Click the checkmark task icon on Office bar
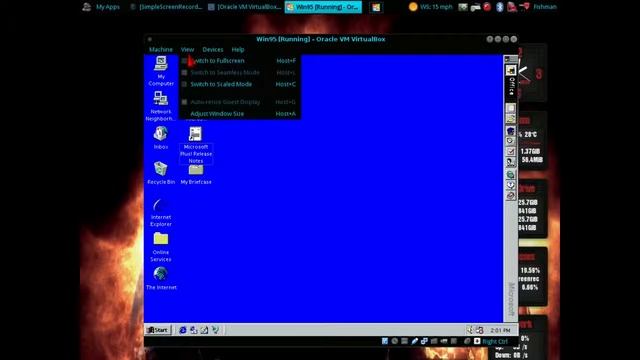Screen dimensions: 640x360 [x=511, y=151]
